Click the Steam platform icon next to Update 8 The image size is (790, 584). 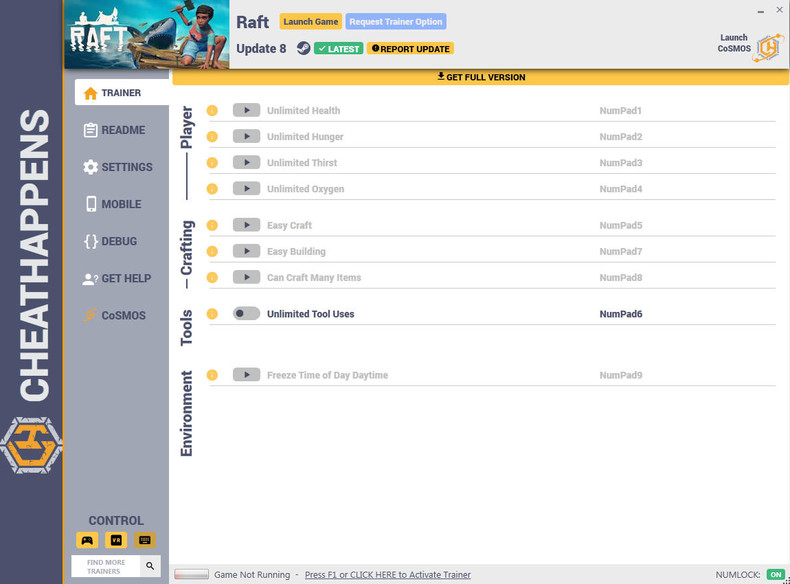point(303,48)
